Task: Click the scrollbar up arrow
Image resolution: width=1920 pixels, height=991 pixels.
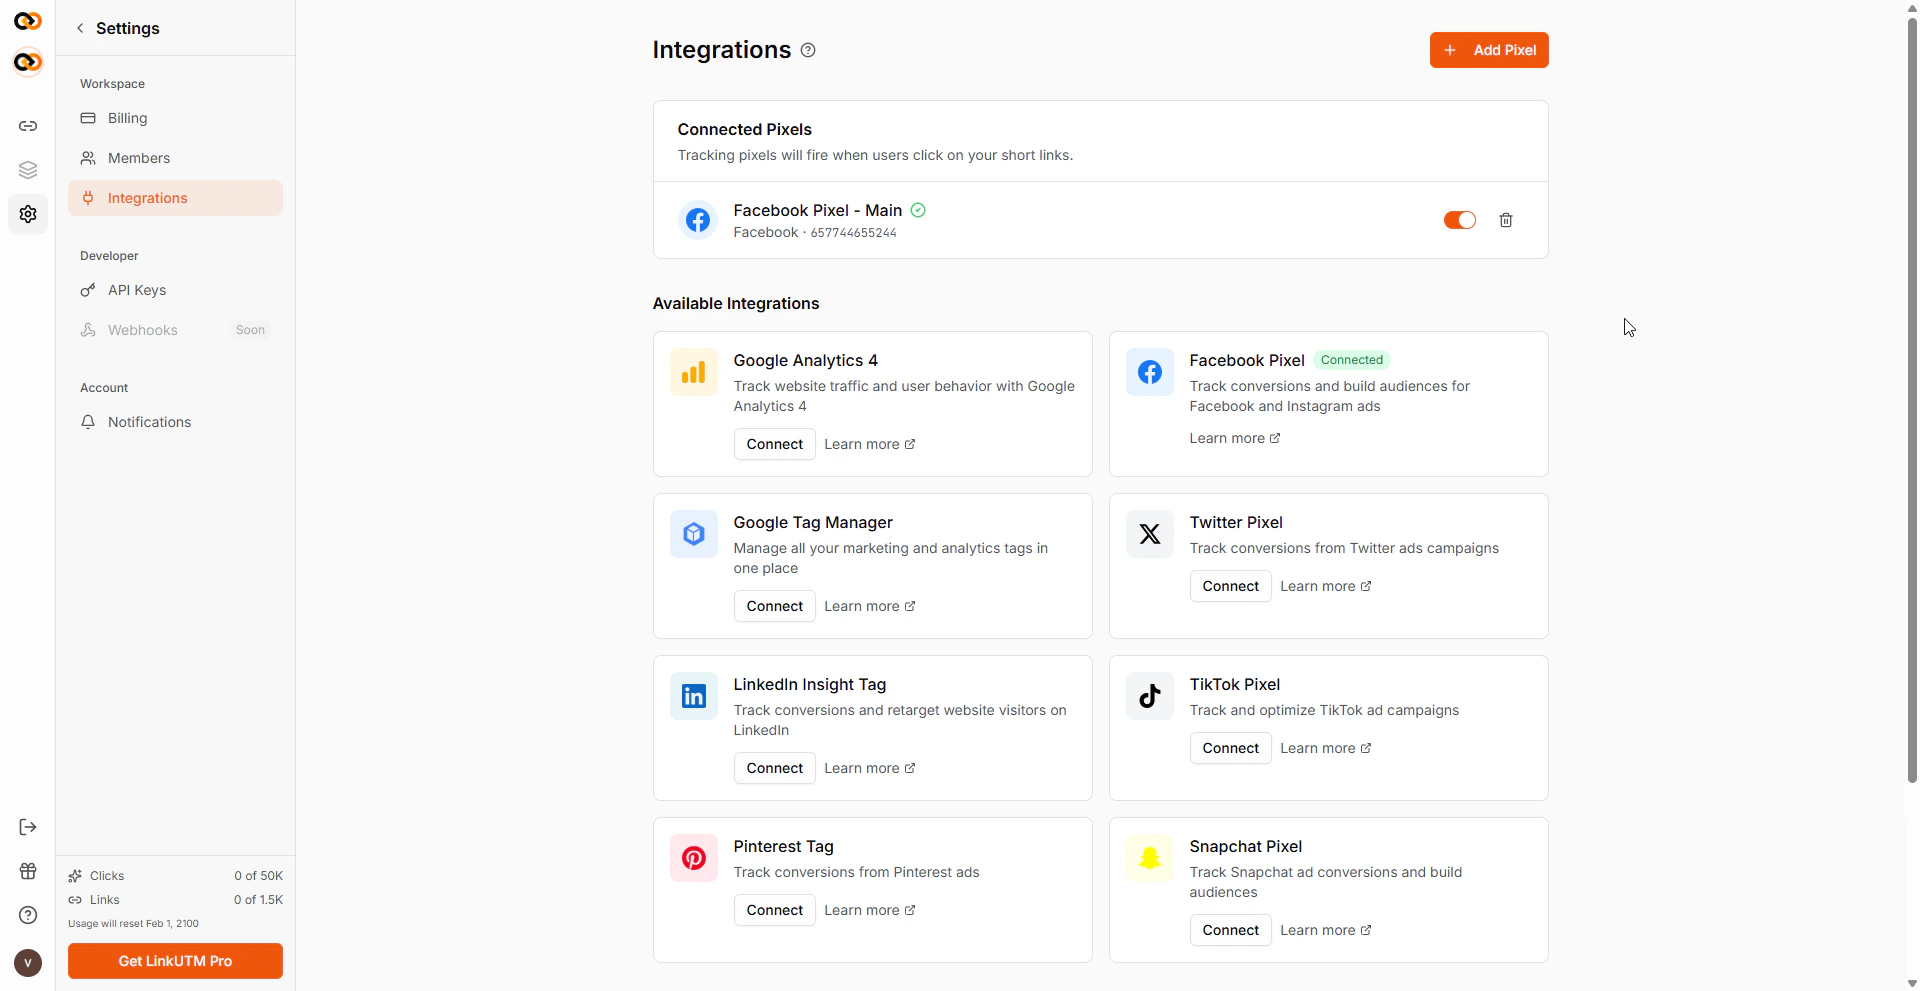Action: click(x=1912, y=7)
